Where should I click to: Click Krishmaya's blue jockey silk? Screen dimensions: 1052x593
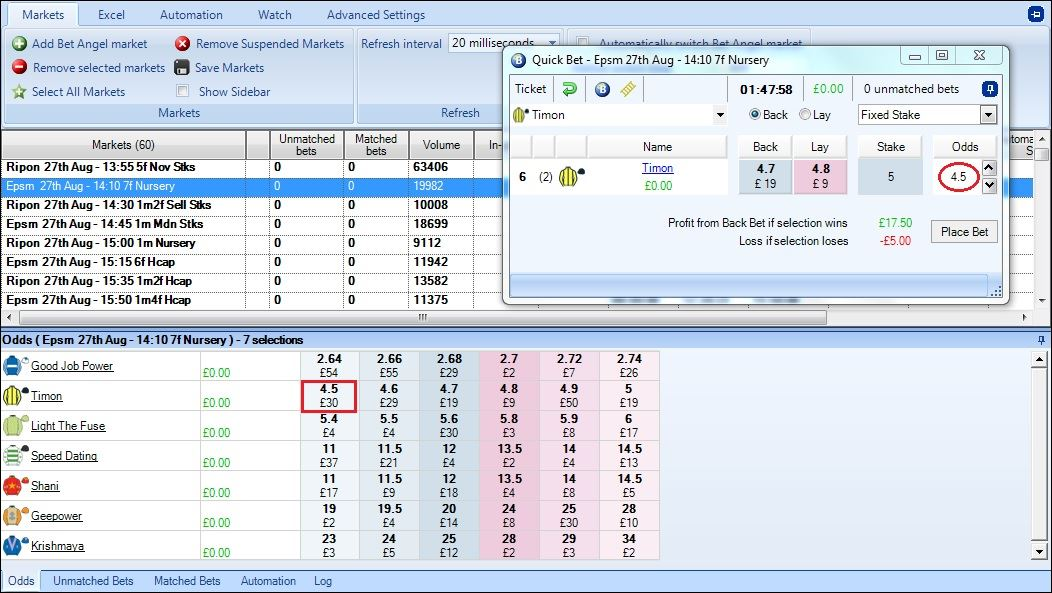point(15,545)
